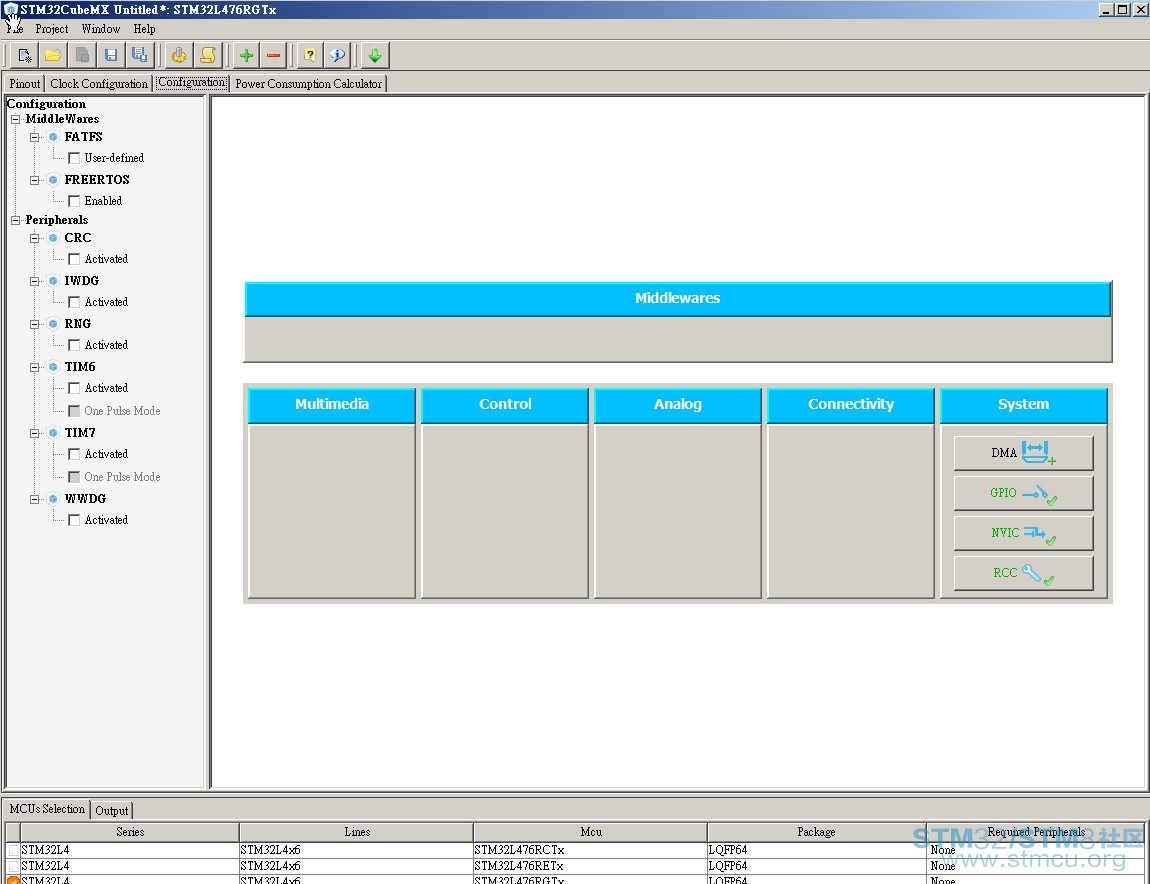Image resolution: width=1150 pixels, height=884 pixels.
Task: Activate TIM6 checkbox
Action: [74, 388]
